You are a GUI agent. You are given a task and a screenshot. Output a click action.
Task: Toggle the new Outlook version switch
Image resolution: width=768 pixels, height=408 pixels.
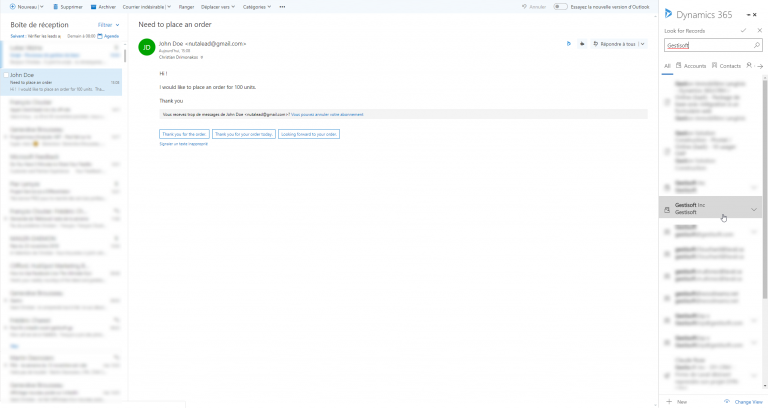pyautogui.click(x=560, y=7)
